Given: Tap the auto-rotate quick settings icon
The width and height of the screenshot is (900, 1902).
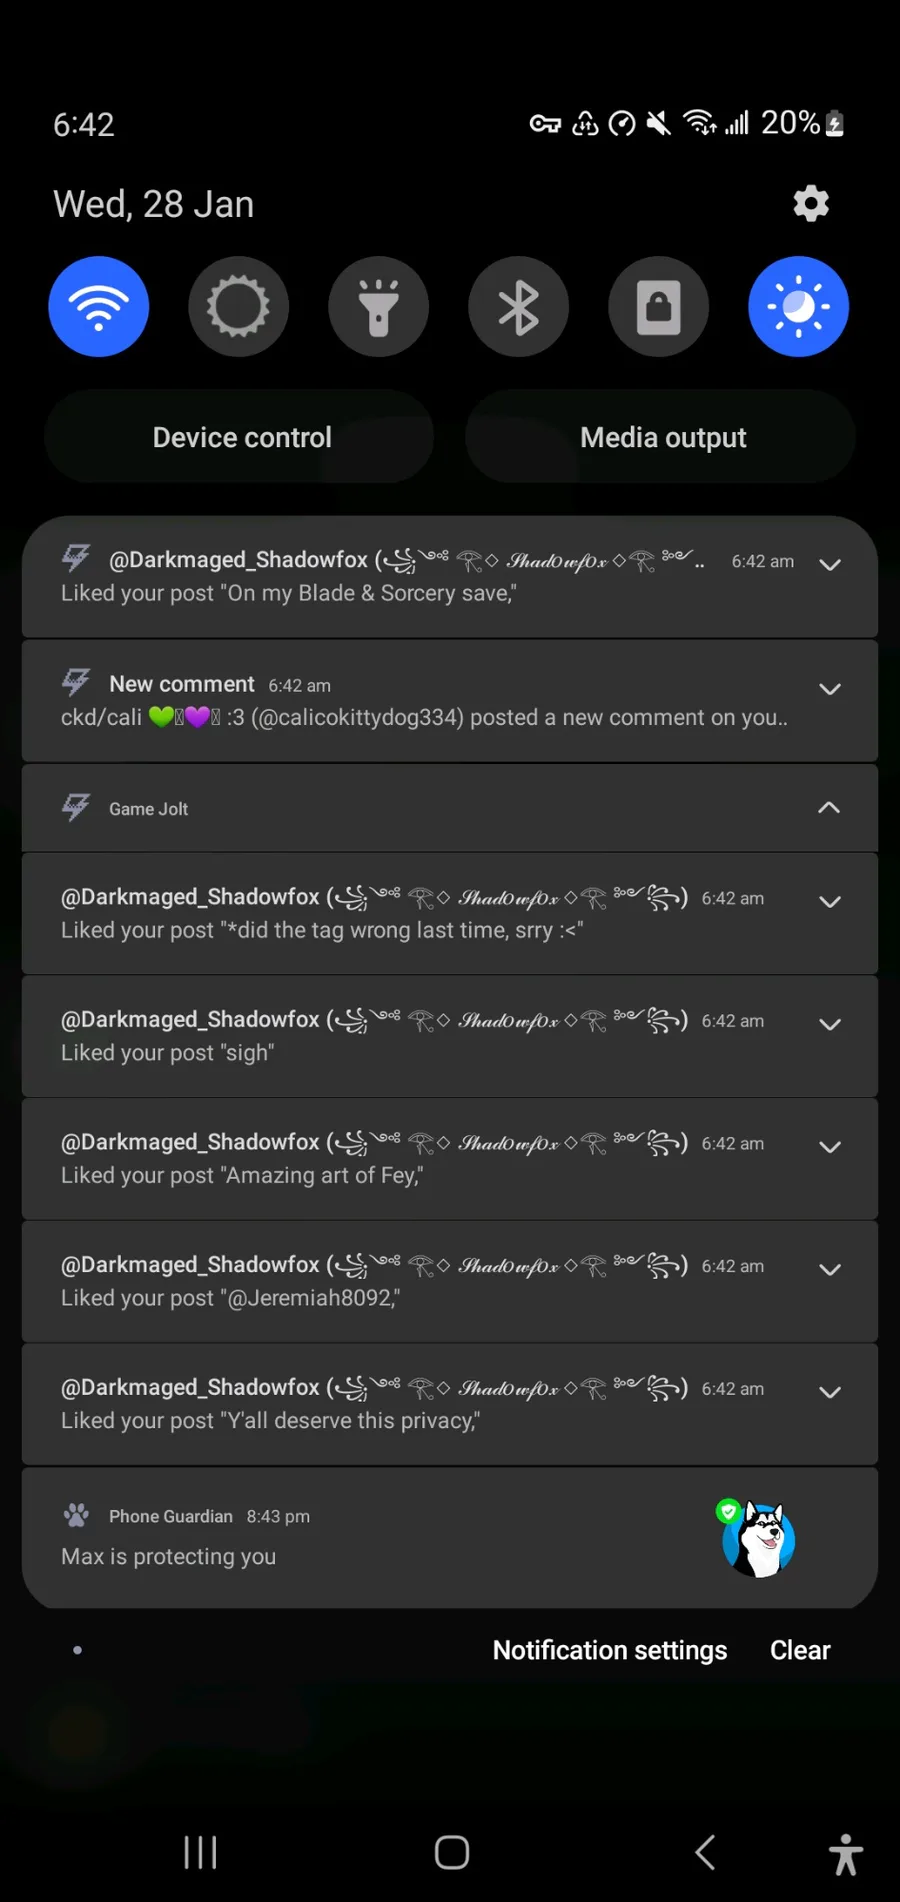Looking at the screenshot, I should 239,307.
